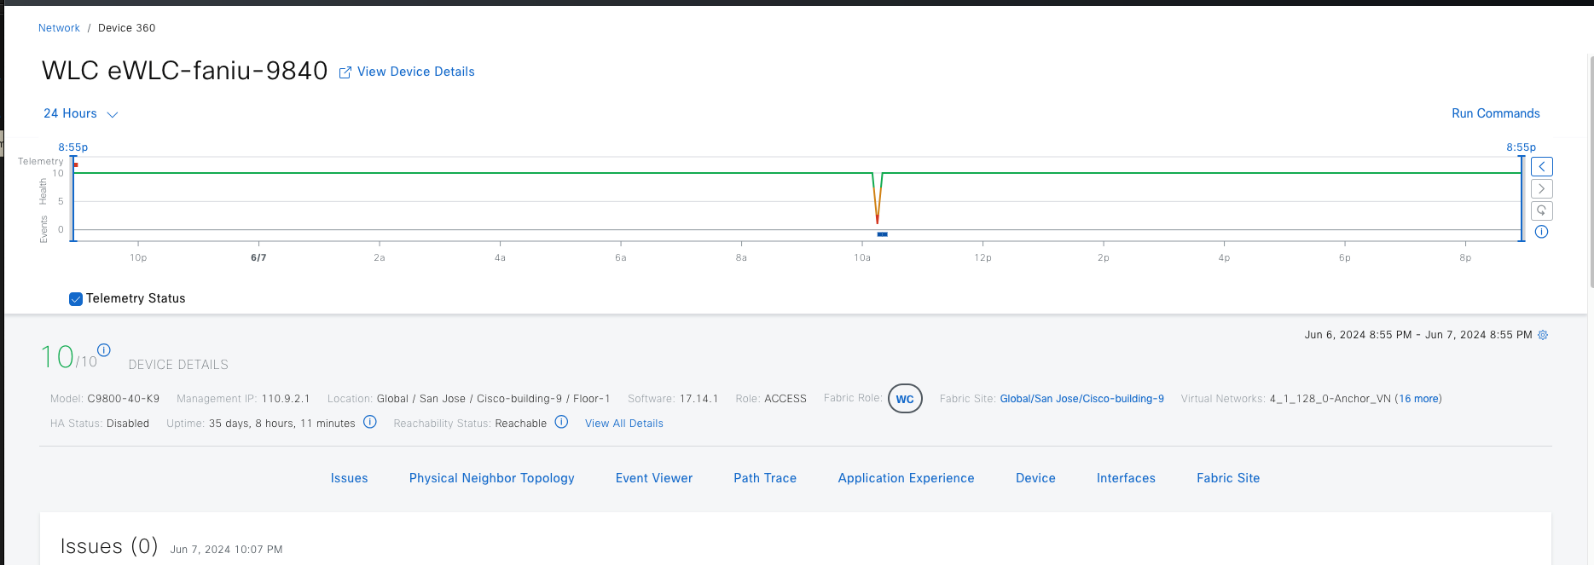Screen dimensions: 1594x565
Task: Click the timeline next arrow button
Action: click(1542, 189)
